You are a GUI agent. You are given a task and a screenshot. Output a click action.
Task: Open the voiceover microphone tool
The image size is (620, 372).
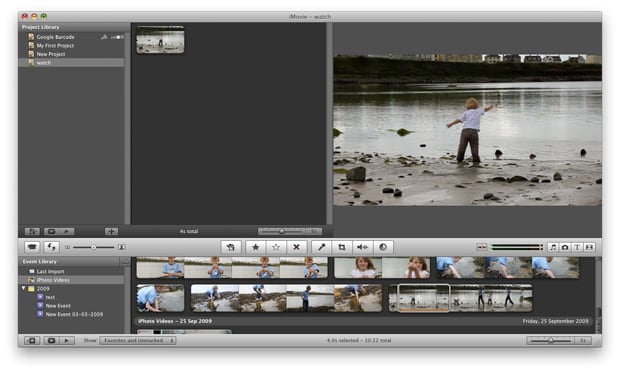321,247
